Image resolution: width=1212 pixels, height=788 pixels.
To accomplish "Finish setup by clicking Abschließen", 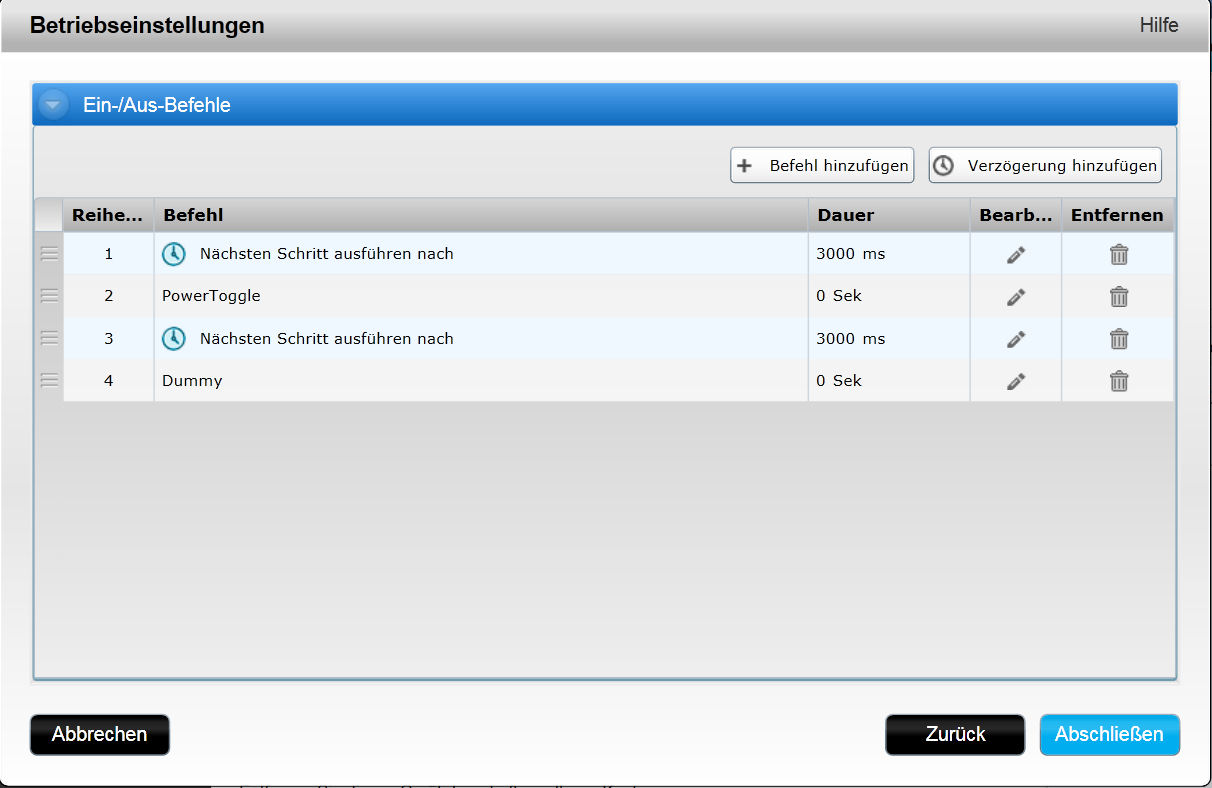I will [1109, 734].
